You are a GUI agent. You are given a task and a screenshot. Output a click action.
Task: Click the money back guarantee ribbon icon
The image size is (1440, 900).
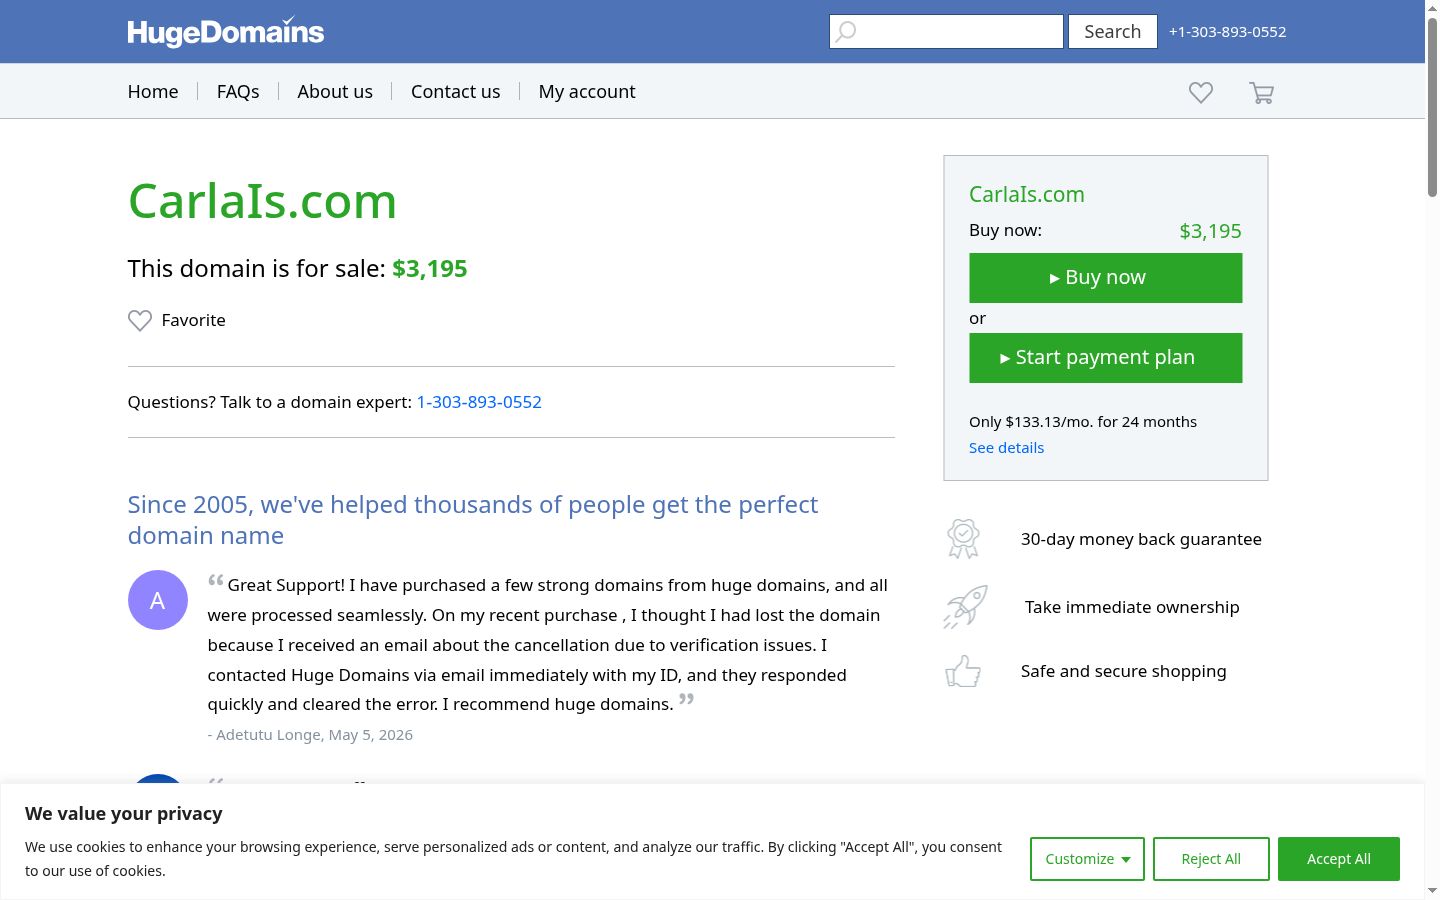[963, 539]
